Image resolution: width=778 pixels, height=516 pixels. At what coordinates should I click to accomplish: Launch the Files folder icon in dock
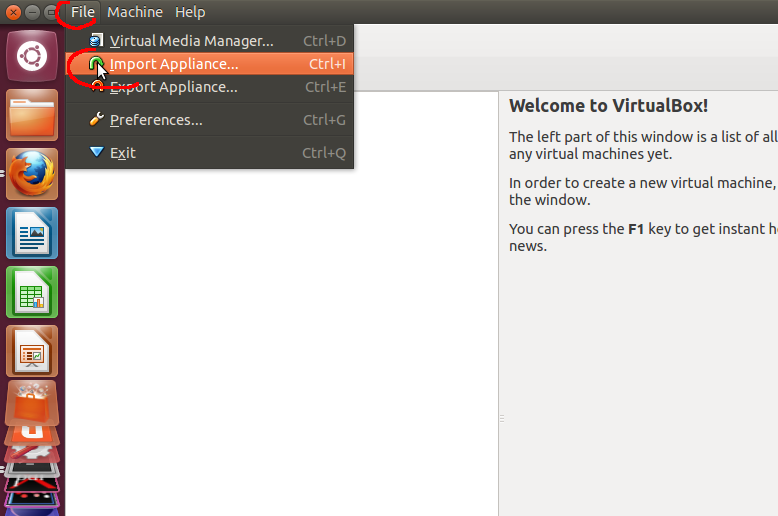pyautogui.click(x=32, y=115)
